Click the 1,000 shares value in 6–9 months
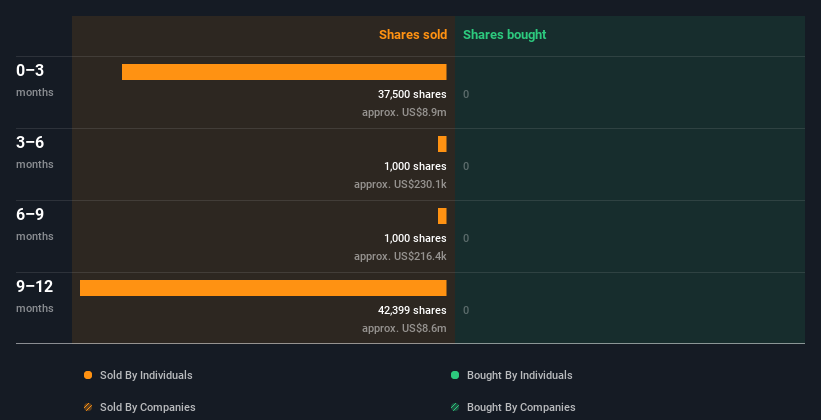 click(415, 238)
